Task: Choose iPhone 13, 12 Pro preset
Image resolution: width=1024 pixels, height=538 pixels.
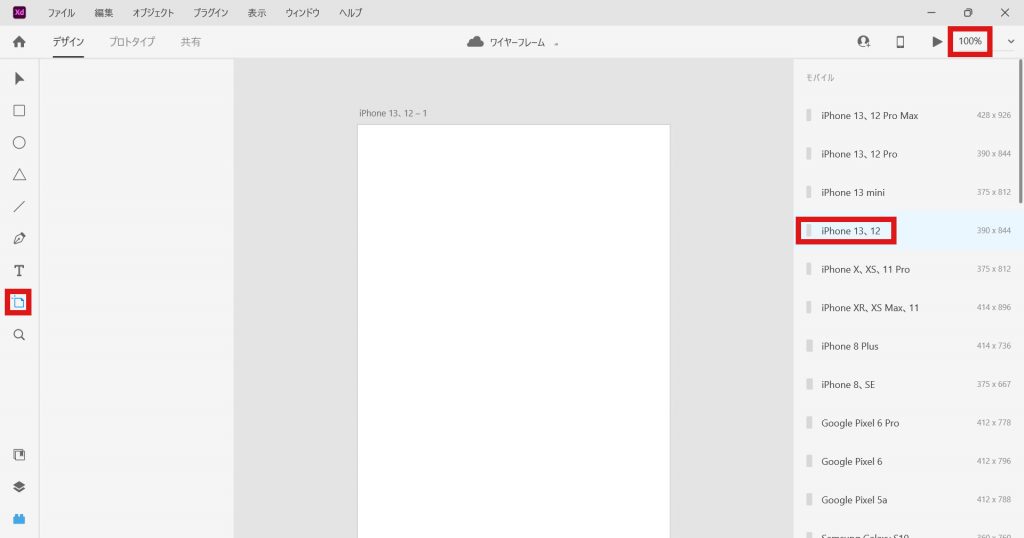Action: coord(906,154)
